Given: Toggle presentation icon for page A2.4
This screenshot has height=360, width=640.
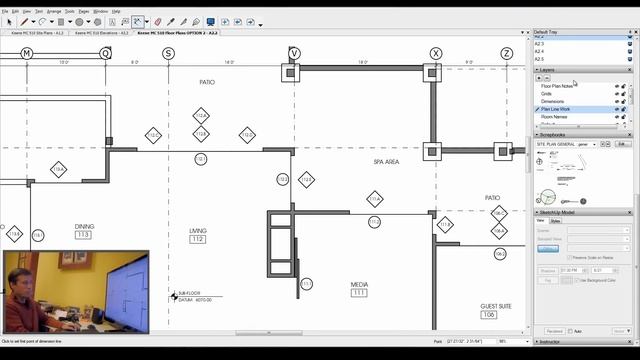Looking at the screenshot, I should 630,51.
